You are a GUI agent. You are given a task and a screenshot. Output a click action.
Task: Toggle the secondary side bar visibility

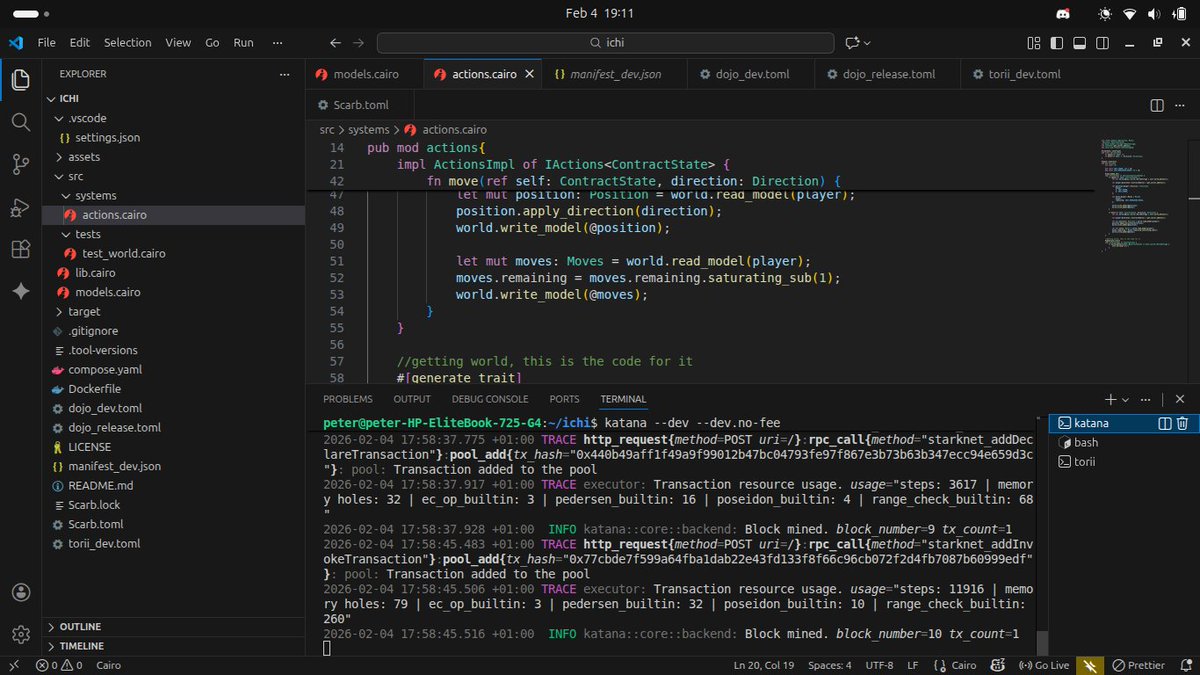pyautogui.click(x=1101, y=43)
